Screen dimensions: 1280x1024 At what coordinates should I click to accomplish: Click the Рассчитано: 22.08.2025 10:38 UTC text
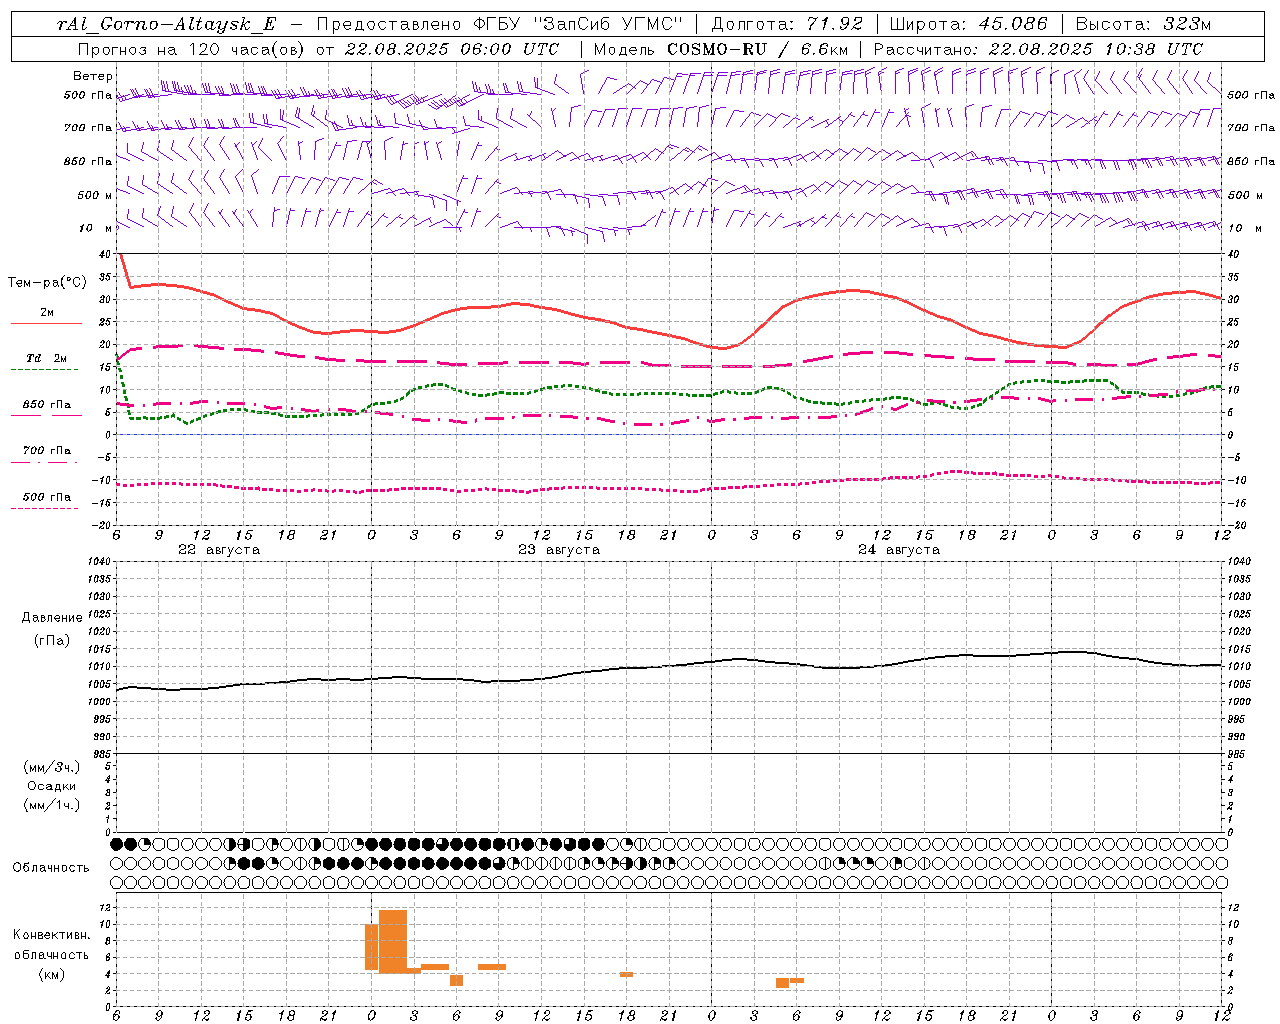(1038, 49)
